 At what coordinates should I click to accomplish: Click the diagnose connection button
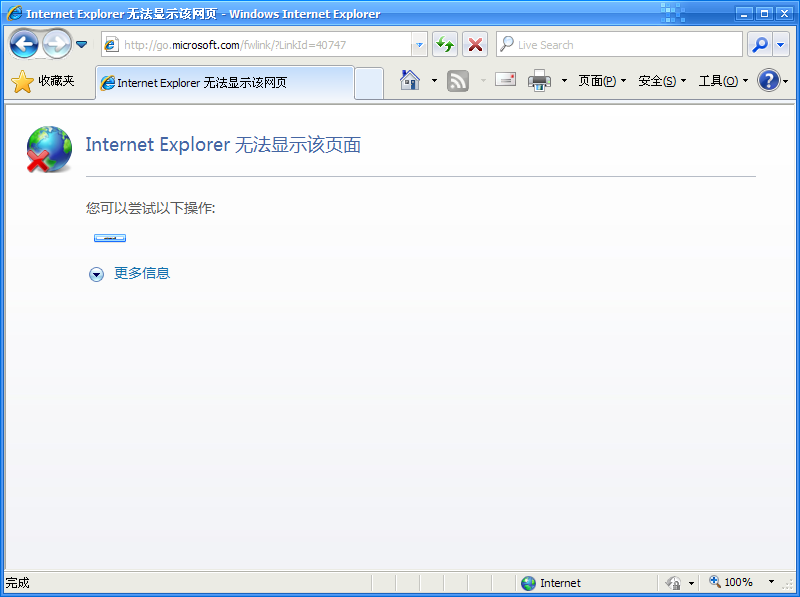pyautogui.click(x=109, y=237)
